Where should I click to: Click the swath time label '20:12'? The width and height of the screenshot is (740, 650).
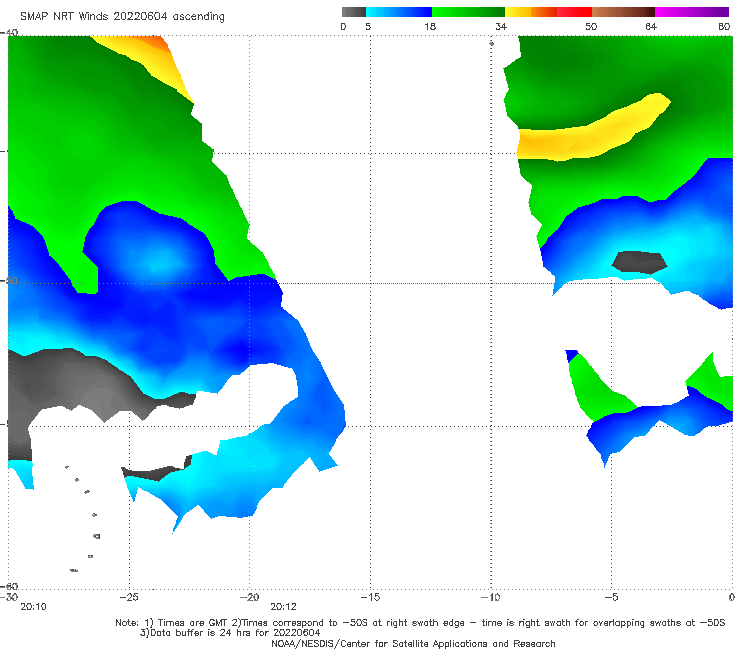pos(283,607)
